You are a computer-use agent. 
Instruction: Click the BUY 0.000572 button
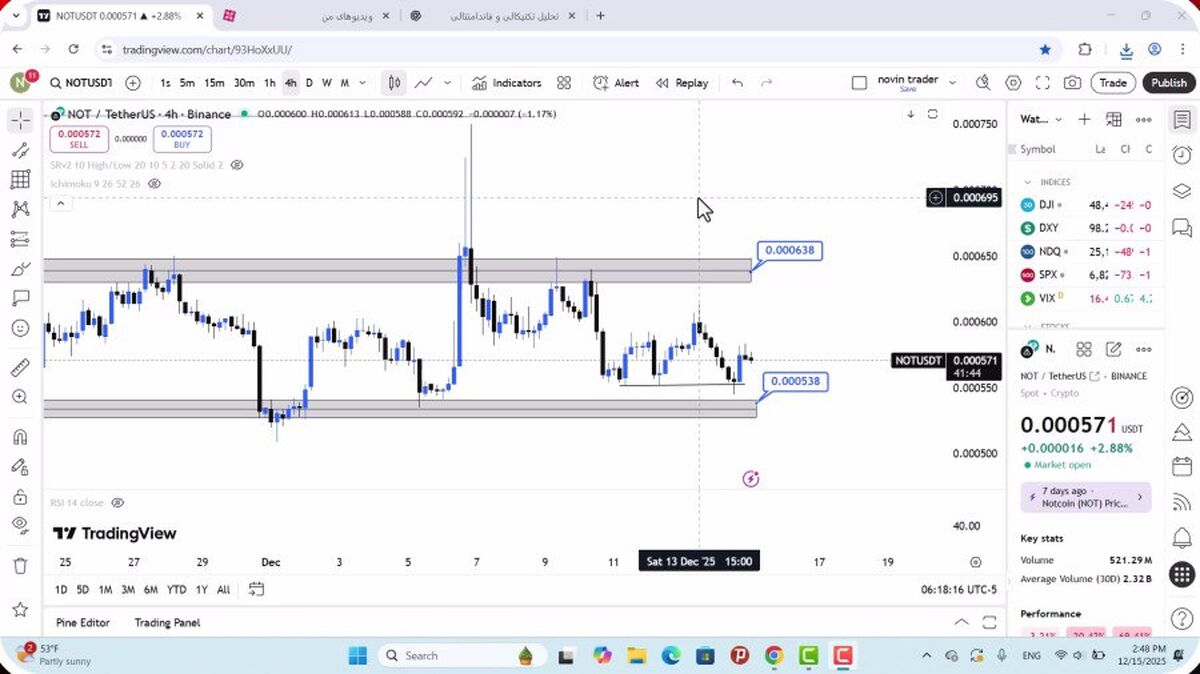pos(182,139)
